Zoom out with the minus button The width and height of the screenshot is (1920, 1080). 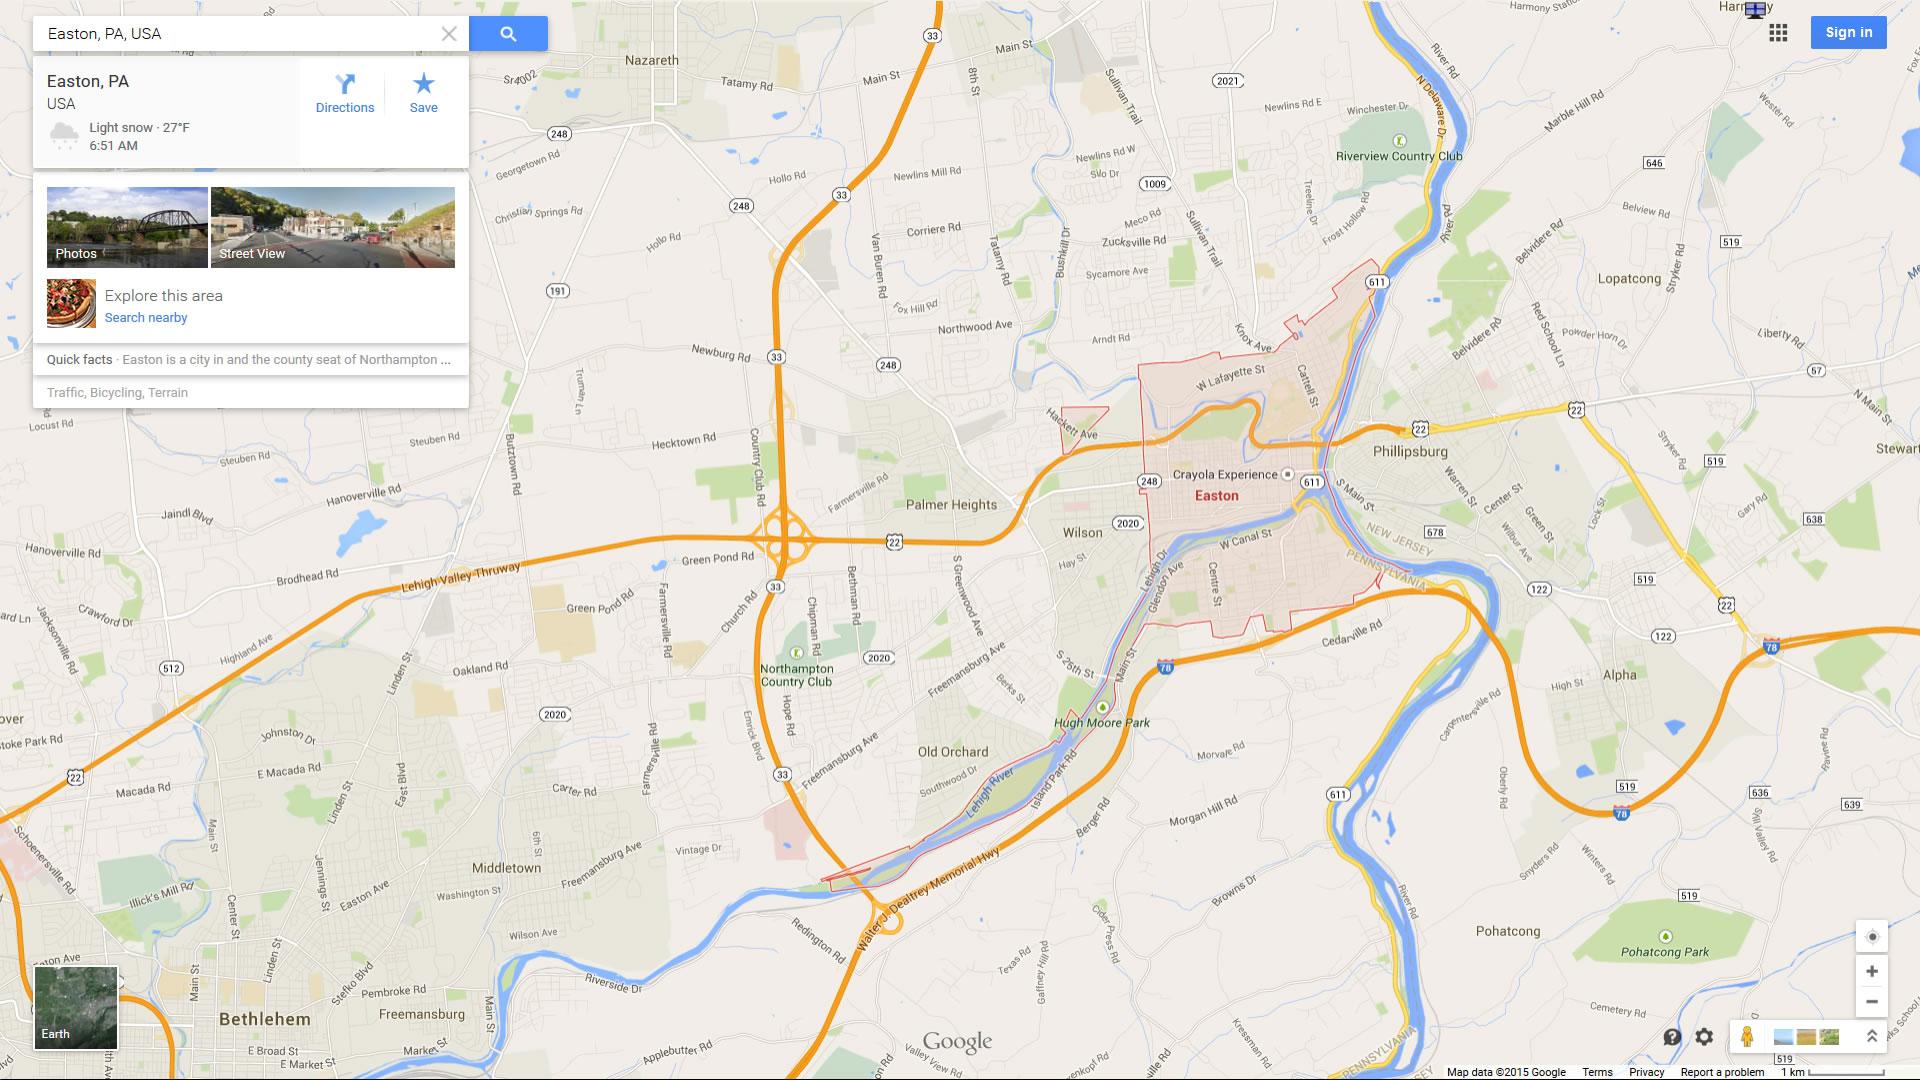(x=1871, y=1001)
